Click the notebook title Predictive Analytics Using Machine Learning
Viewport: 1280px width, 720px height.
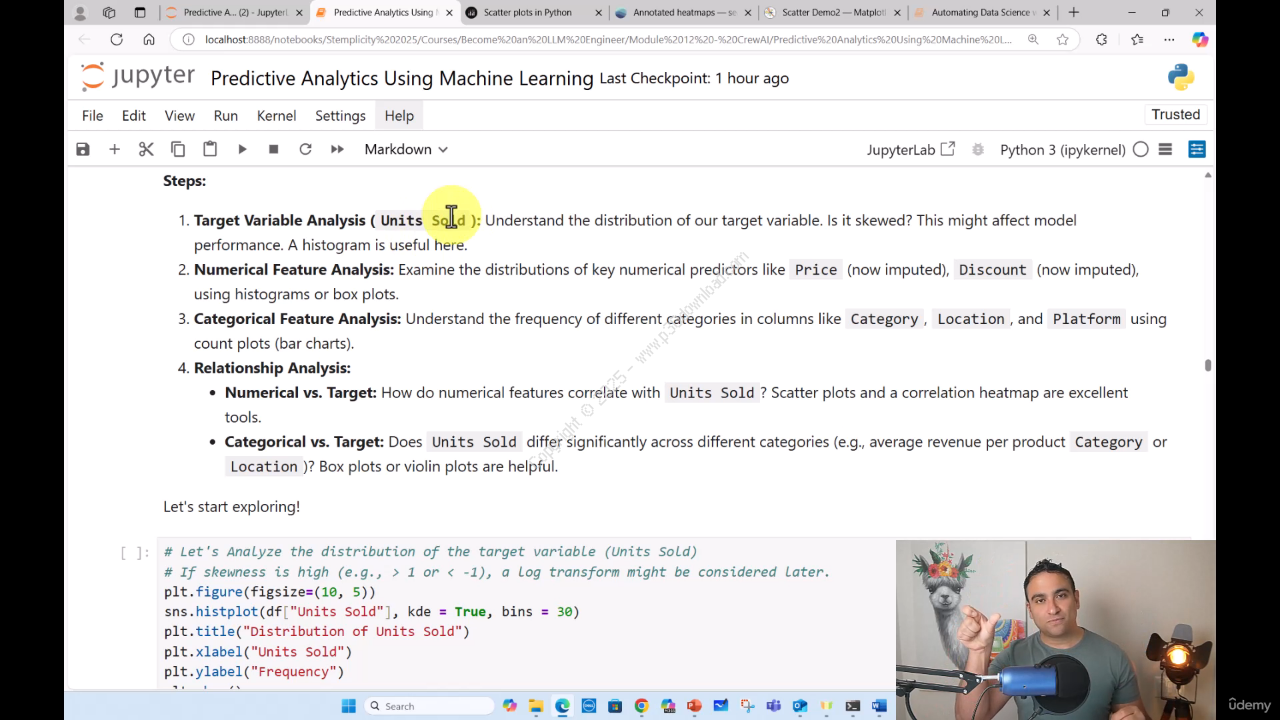click(402, 78)
